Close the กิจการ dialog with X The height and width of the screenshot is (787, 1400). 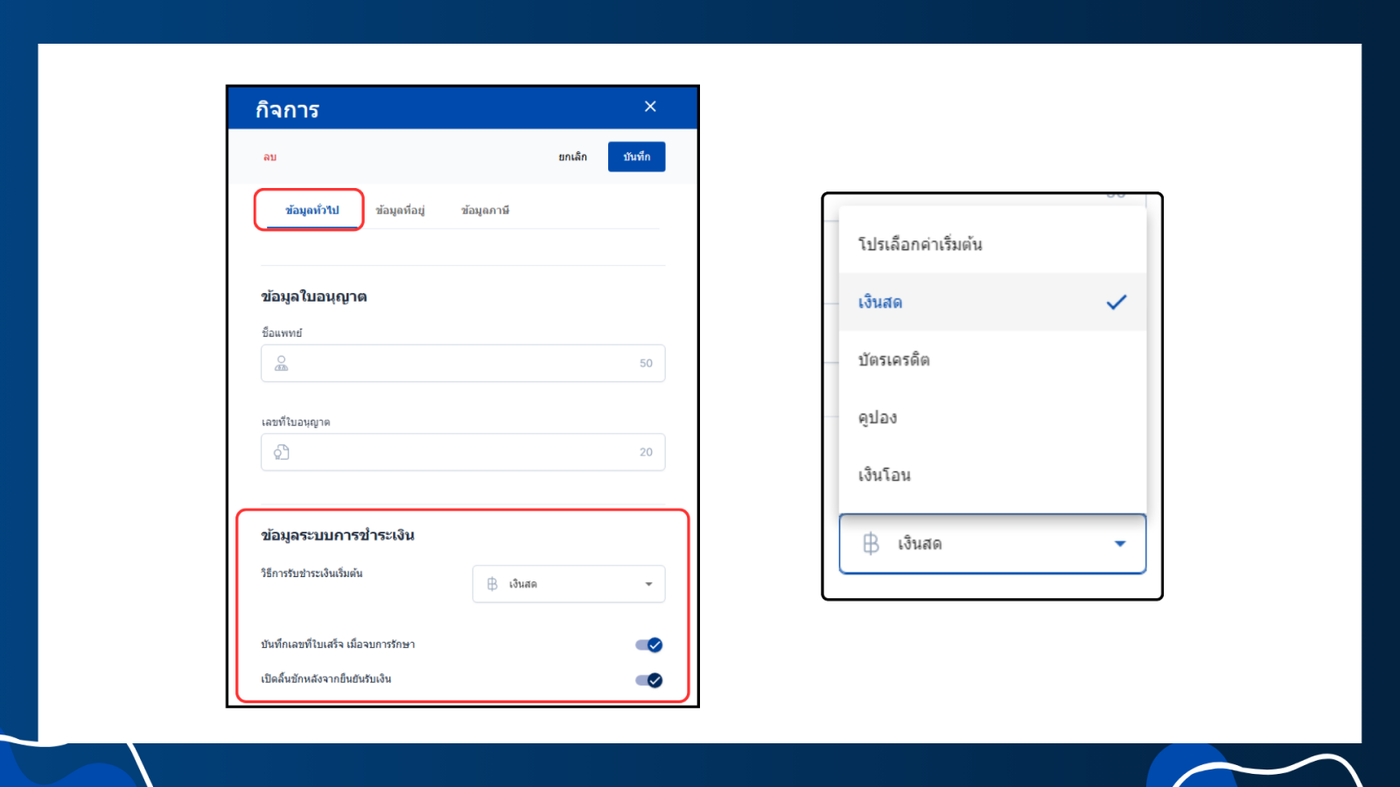(x=650, y=107)
